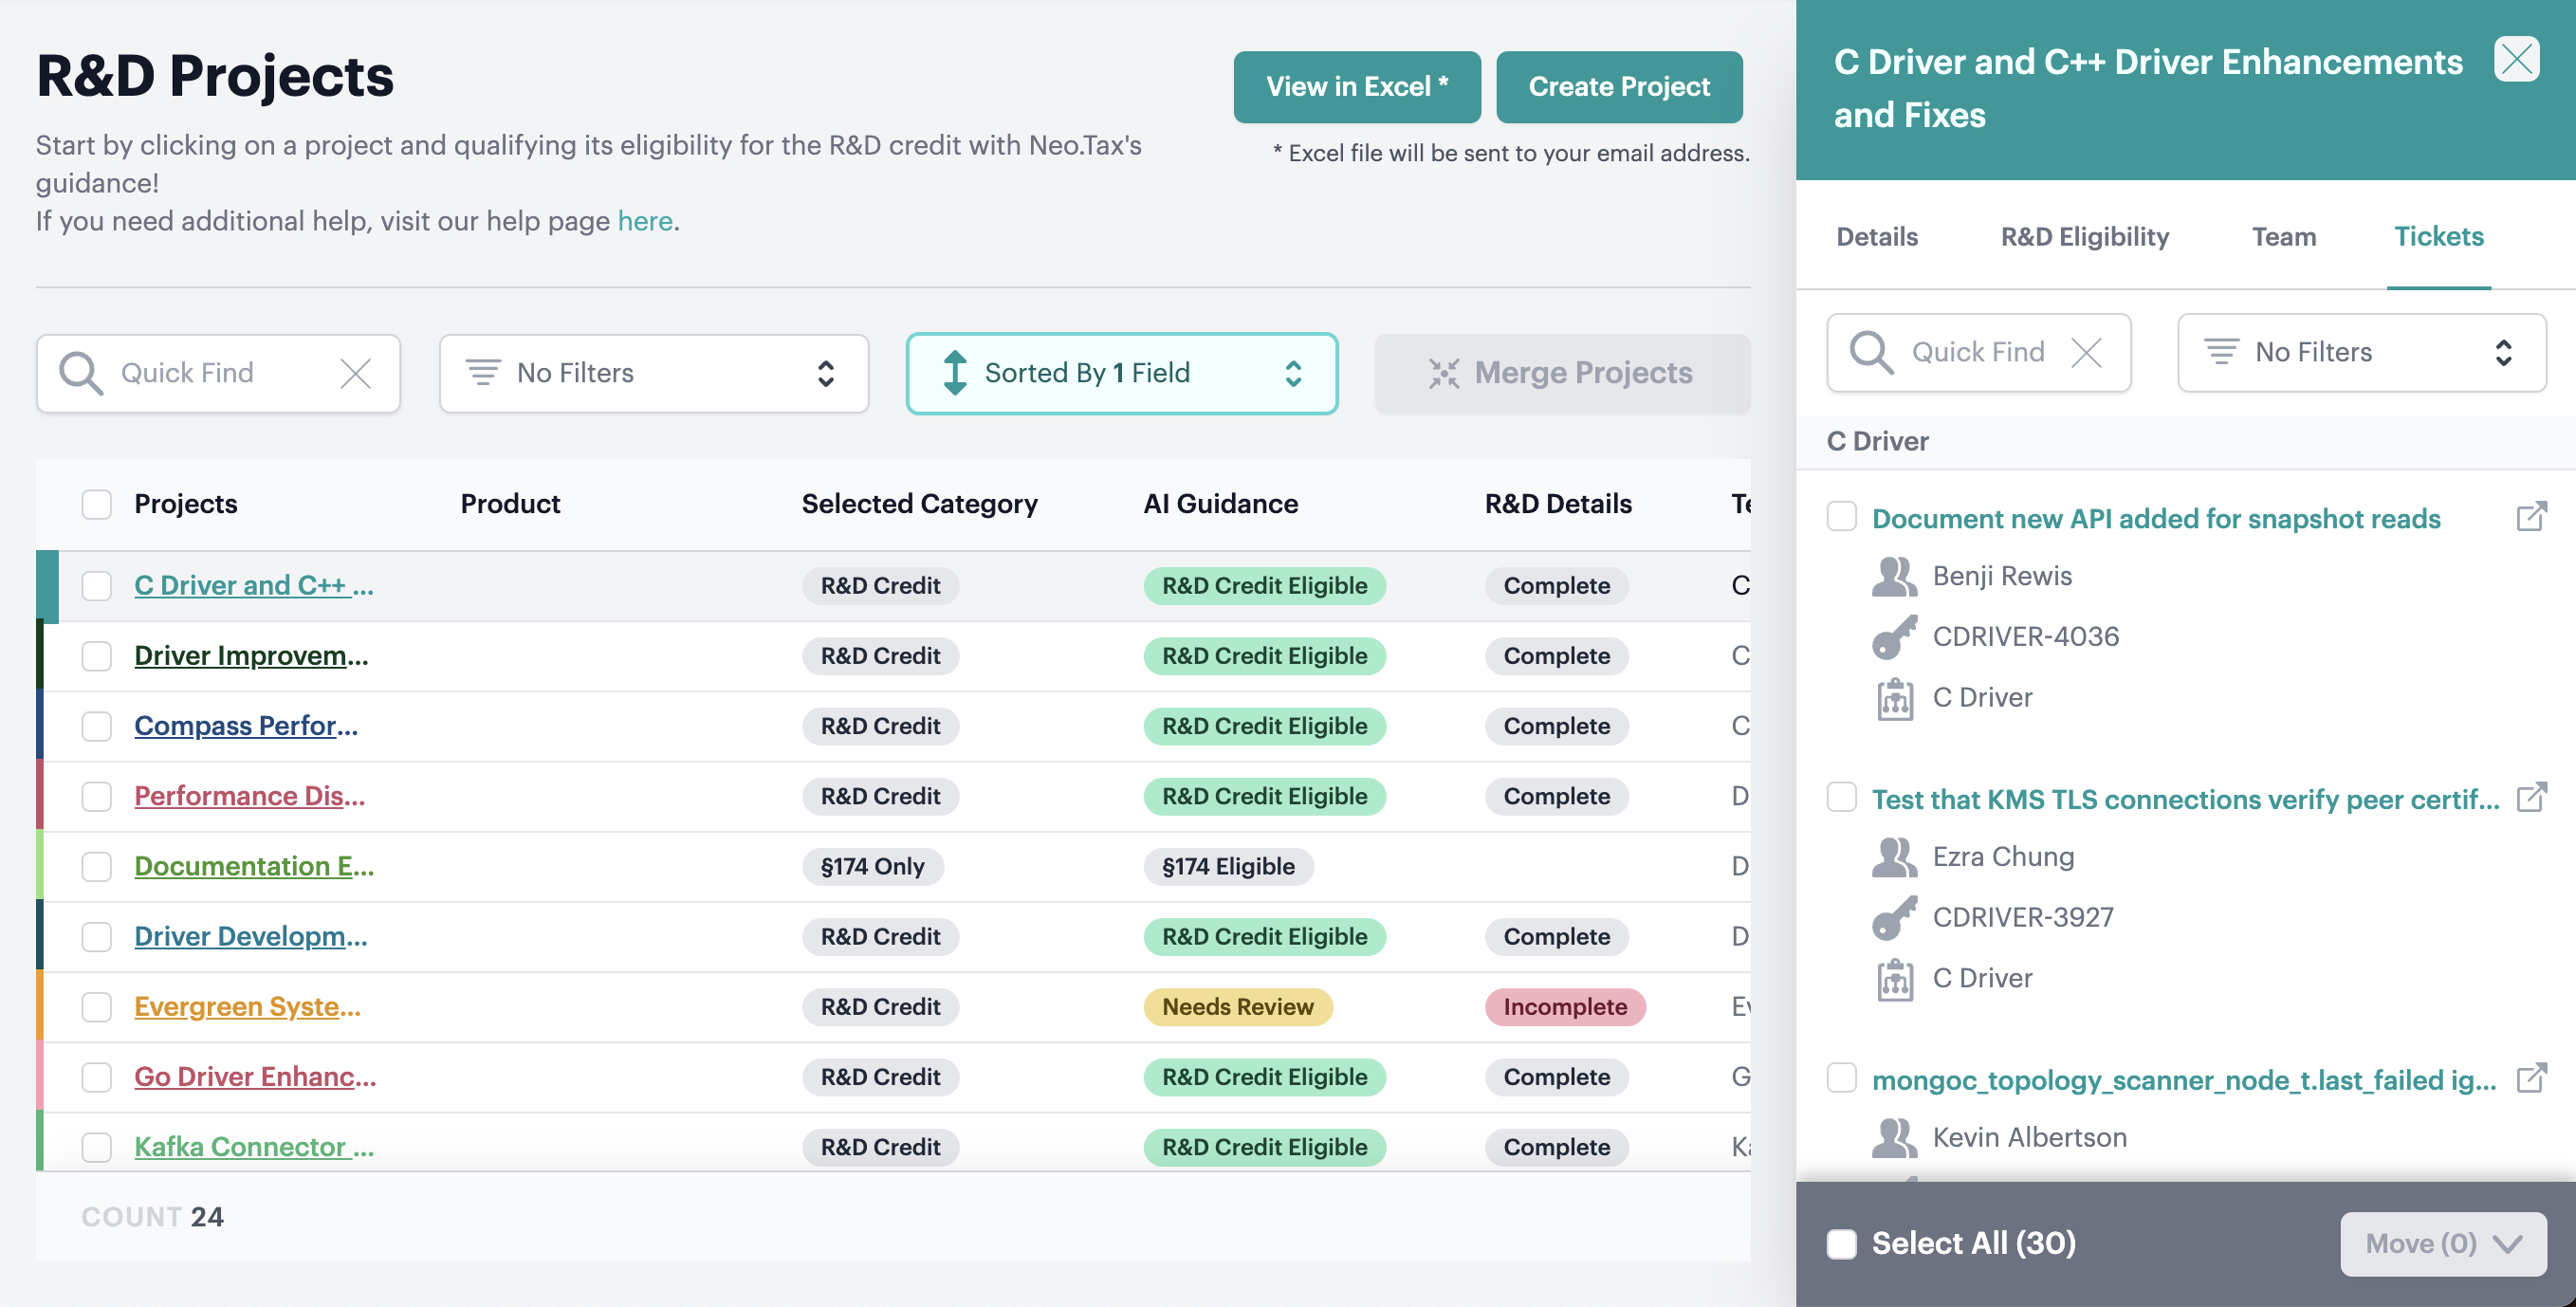The image size is (2576, 1307).
Task: Check the Driver Improvem... project row
Action: pos(97,656)
